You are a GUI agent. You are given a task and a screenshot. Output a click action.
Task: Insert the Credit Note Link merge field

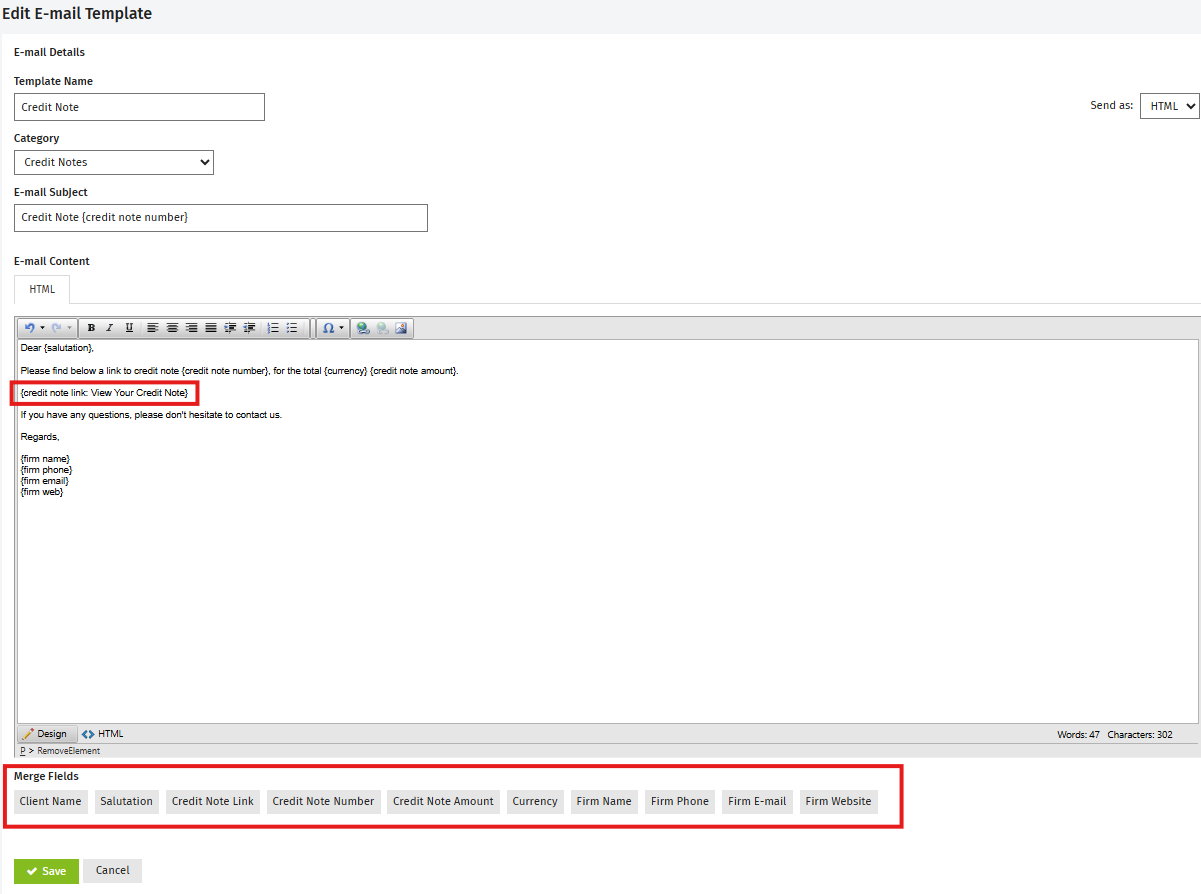[213, 801]
